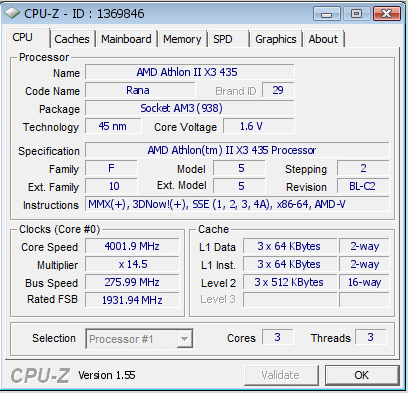Click the Validate button
Image resolution: width=408 pixels, height=393 pixels.
click(281, 375)
